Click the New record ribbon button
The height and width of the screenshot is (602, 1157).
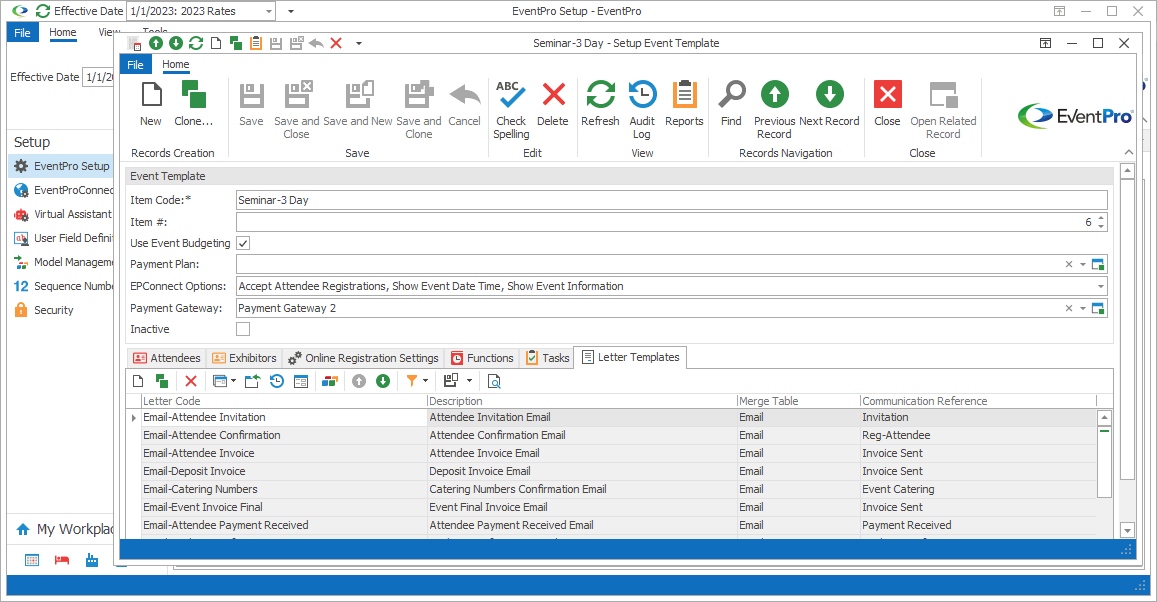click(x=151, y=104)
